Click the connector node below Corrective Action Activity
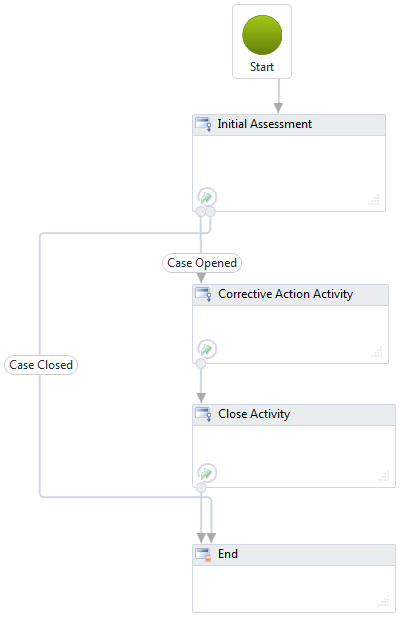Image resolution: width=405 pixels, height=626 pixels. pos(201,364)
